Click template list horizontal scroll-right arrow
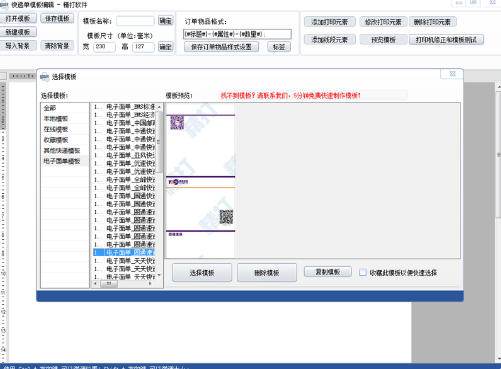 click(x=150, y=283)
